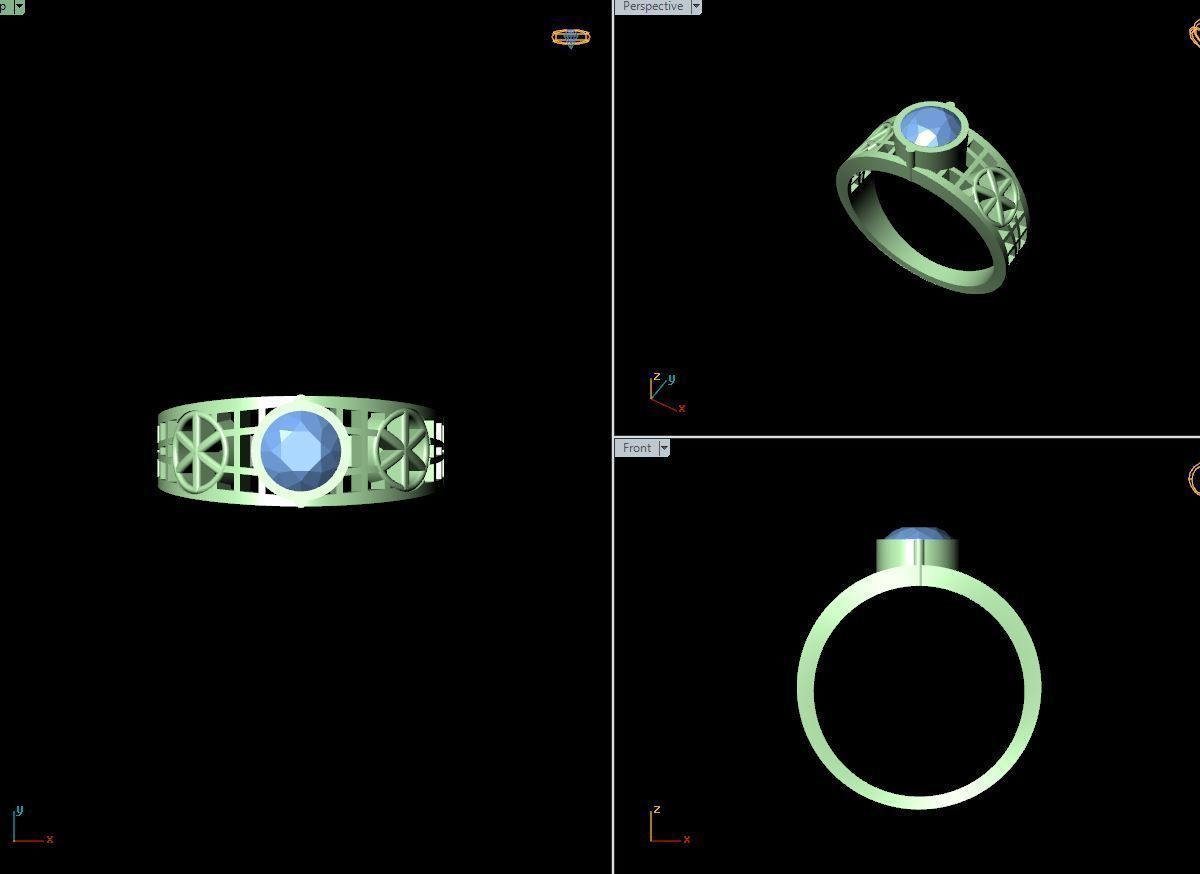Open the Front viewport dropdown arrow
The image size is (1200, 874).
[663, 448]
